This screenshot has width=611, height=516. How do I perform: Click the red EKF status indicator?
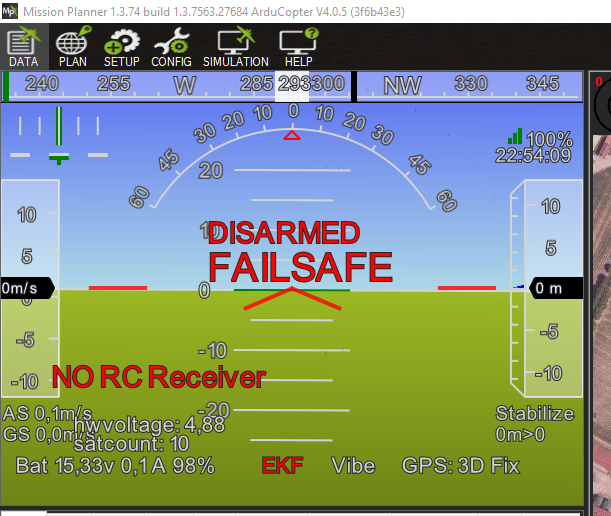[x=282, y=465]
